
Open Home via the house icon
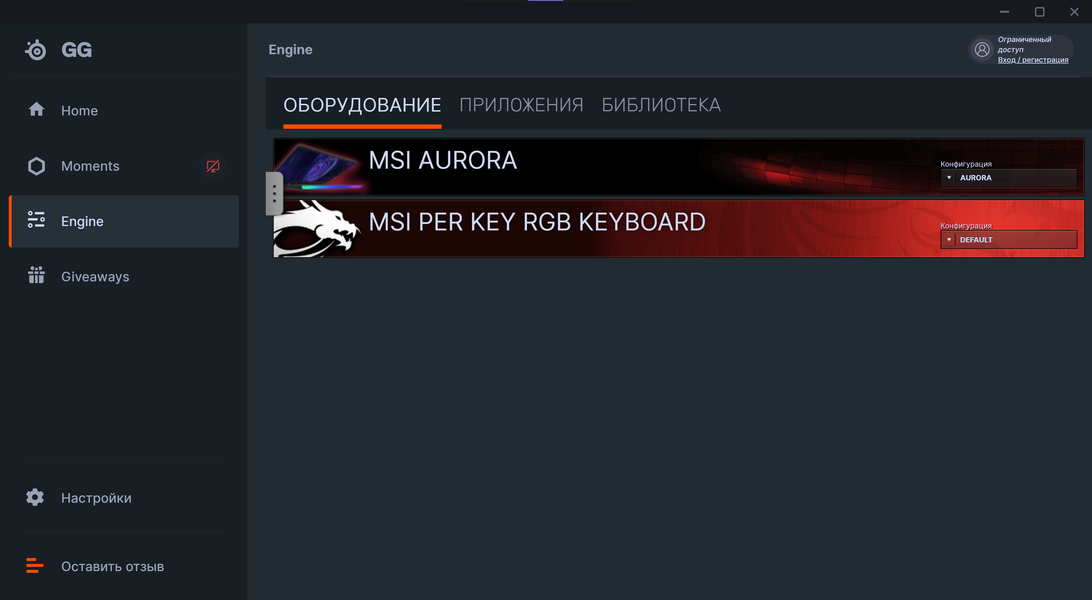click(36, 109)
